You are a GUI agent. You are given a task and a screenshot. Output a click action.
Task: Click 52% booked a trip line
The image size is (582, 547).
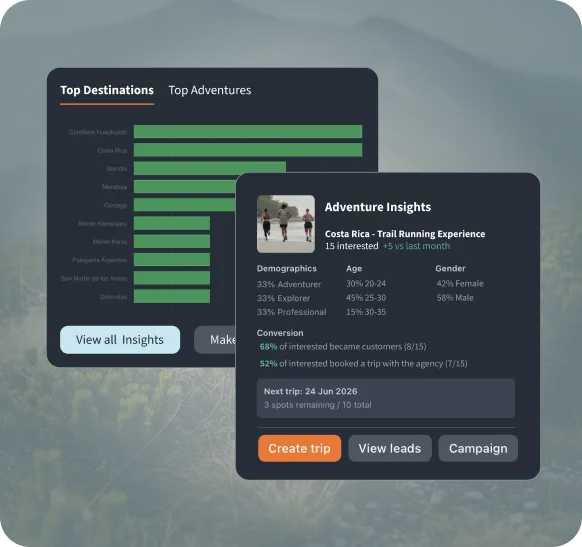tap(363, 363)
